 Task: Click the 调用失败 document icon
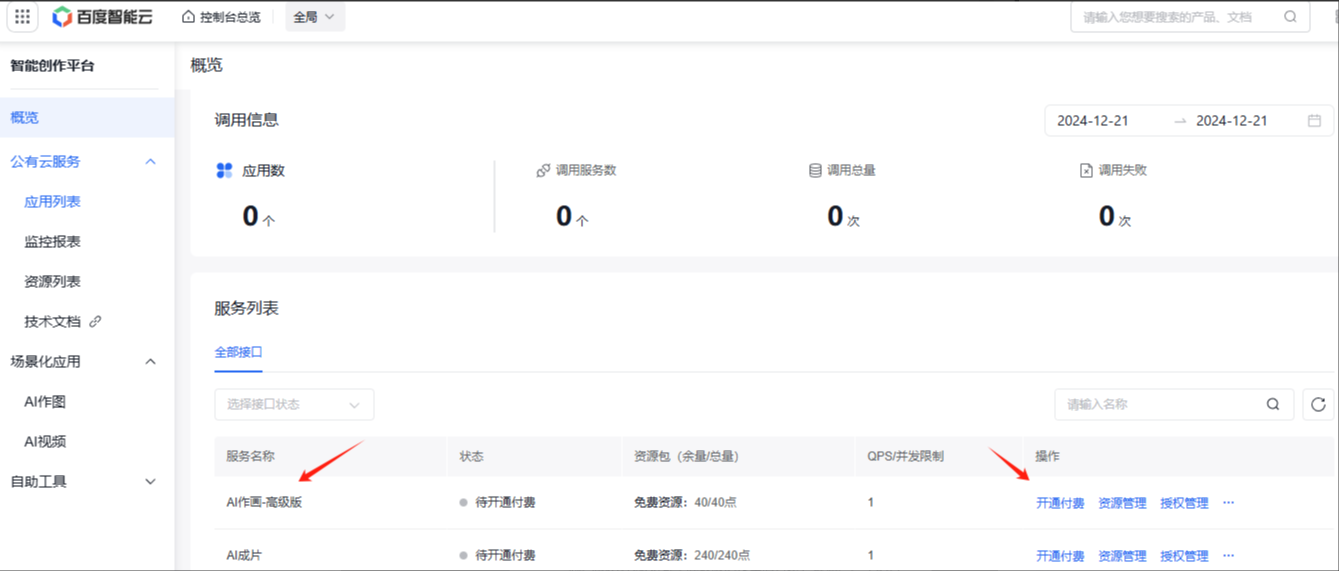pos(1086,171)
